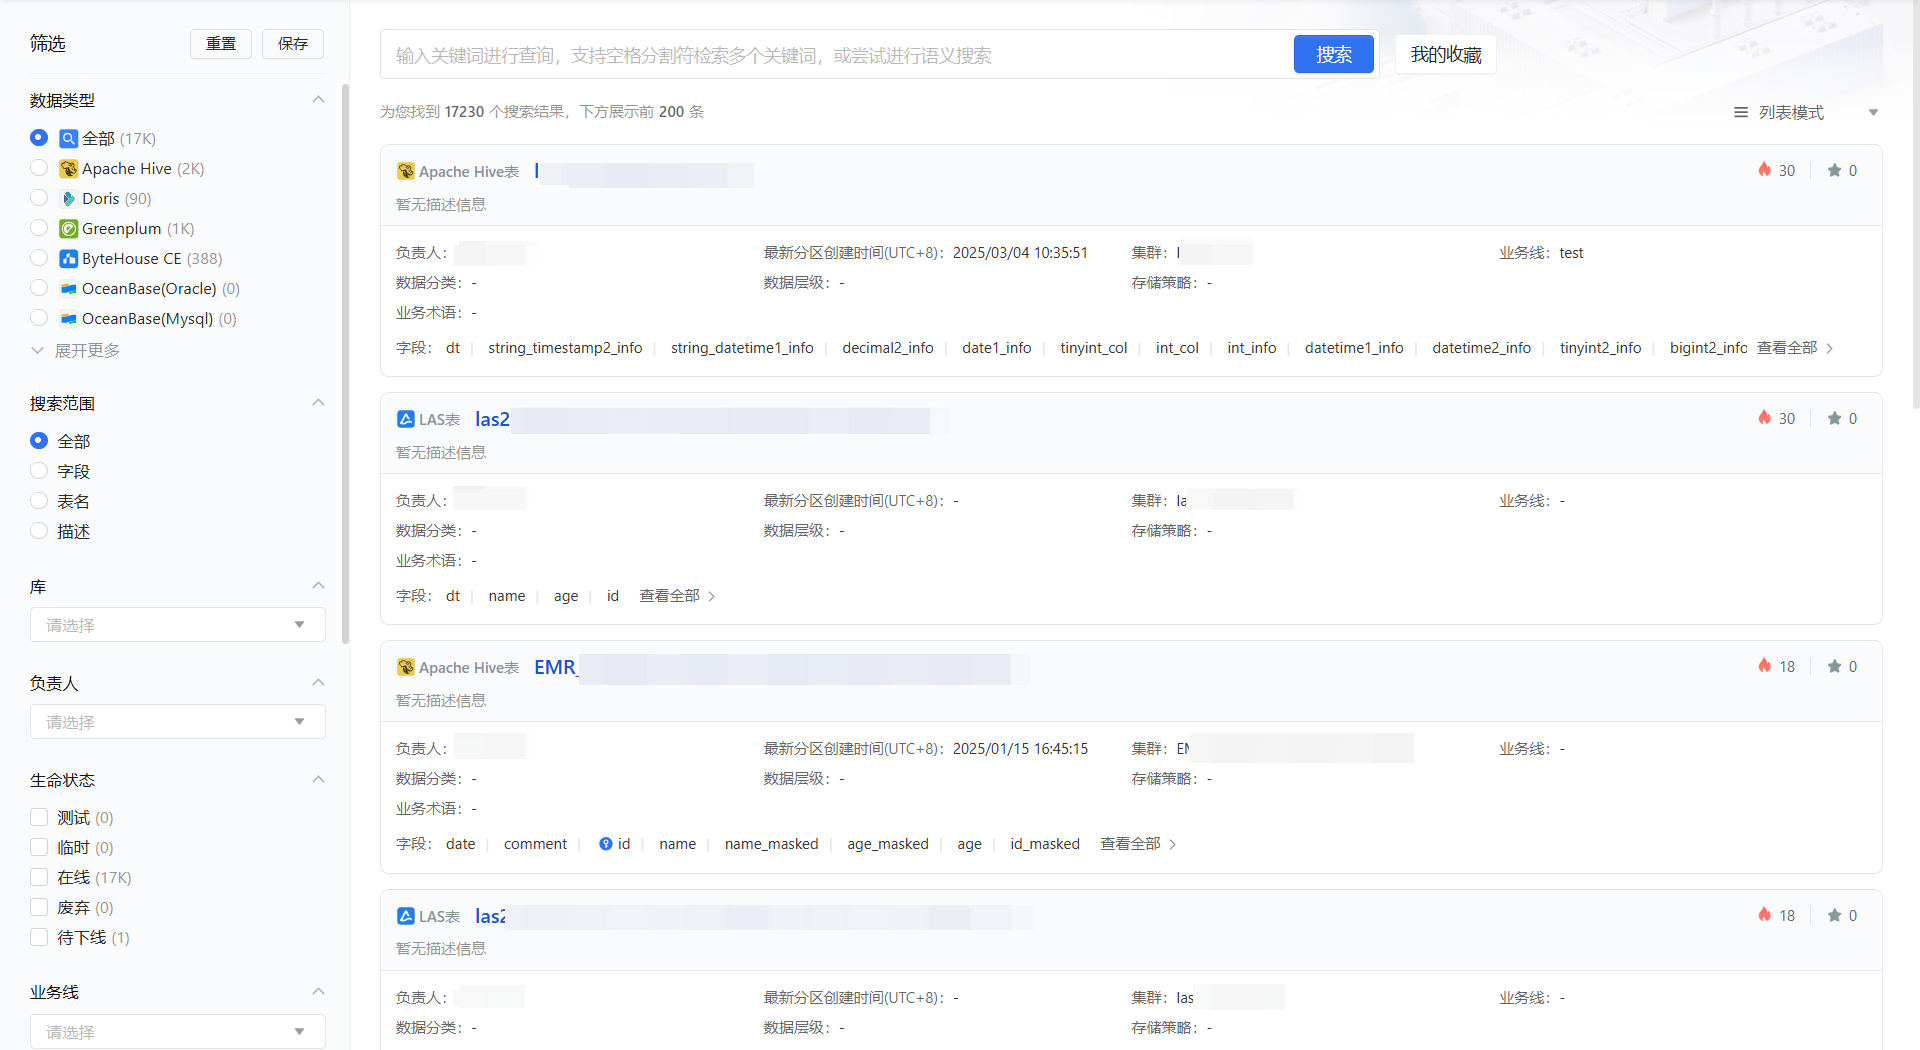
Task: Click the star favorite icon on first result
Action: pos(1834,171)
